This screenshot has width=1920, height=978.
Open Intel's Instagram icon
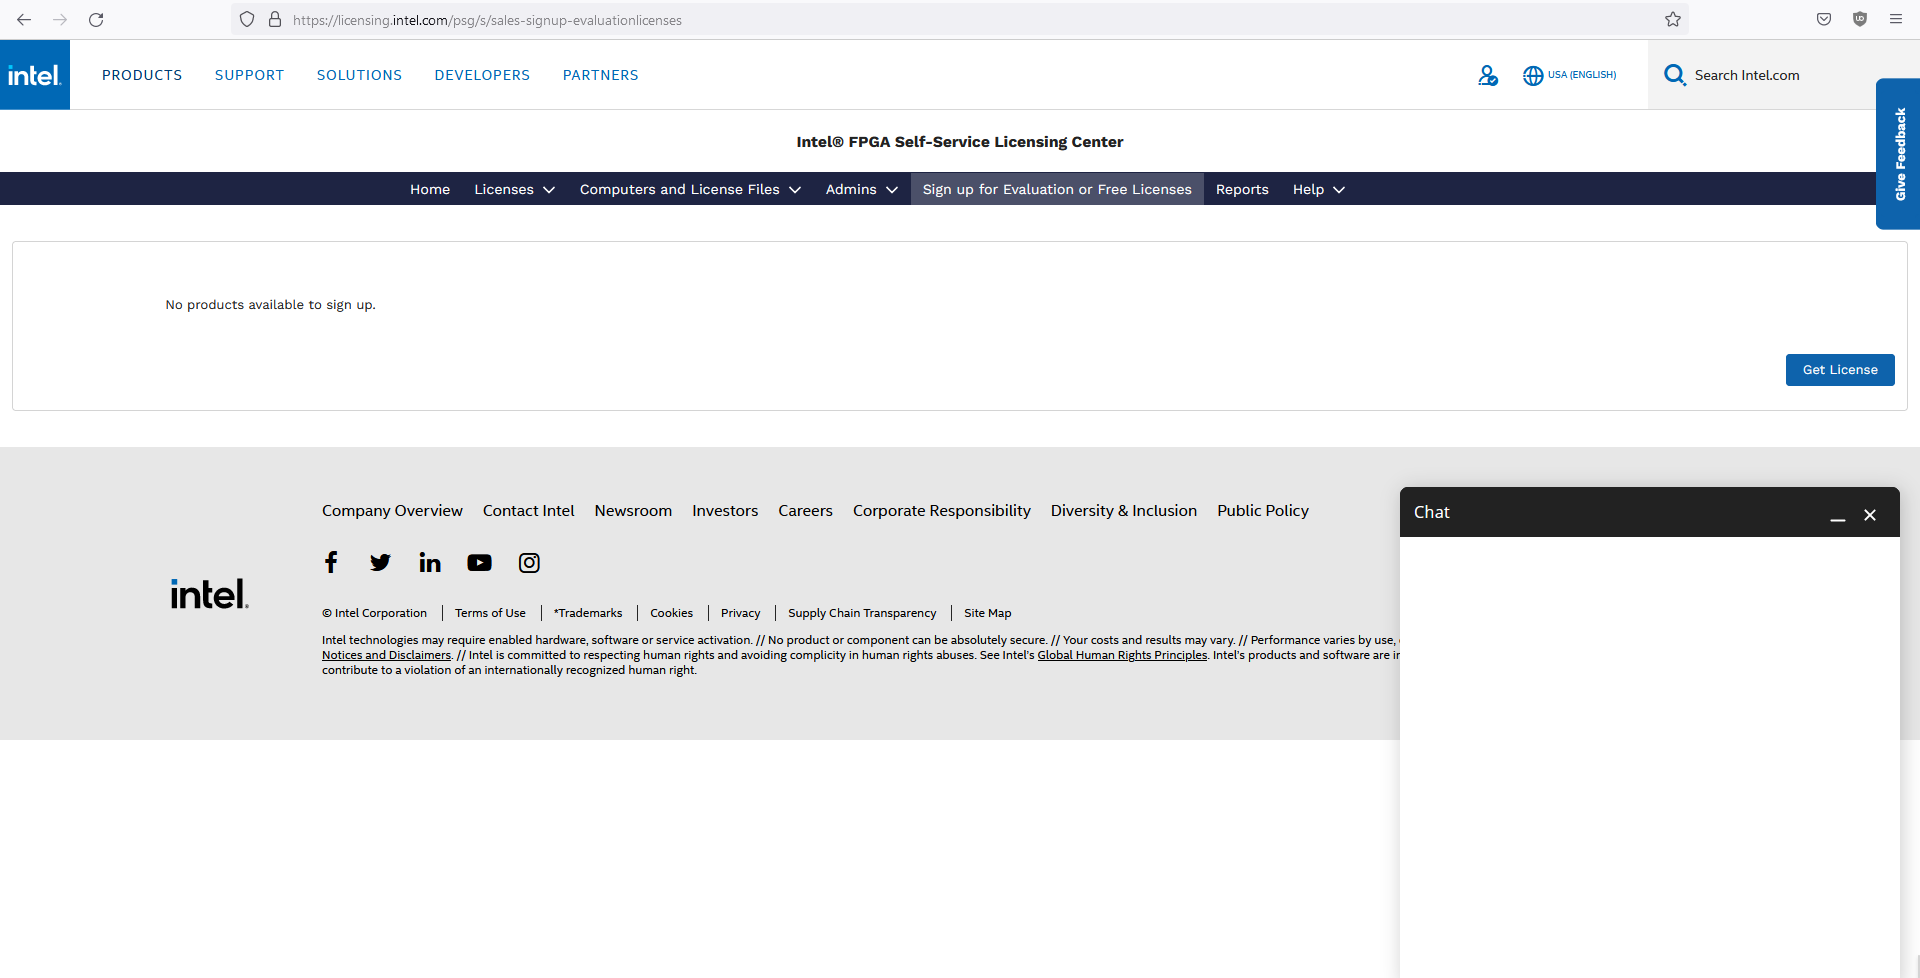(529, 563)
